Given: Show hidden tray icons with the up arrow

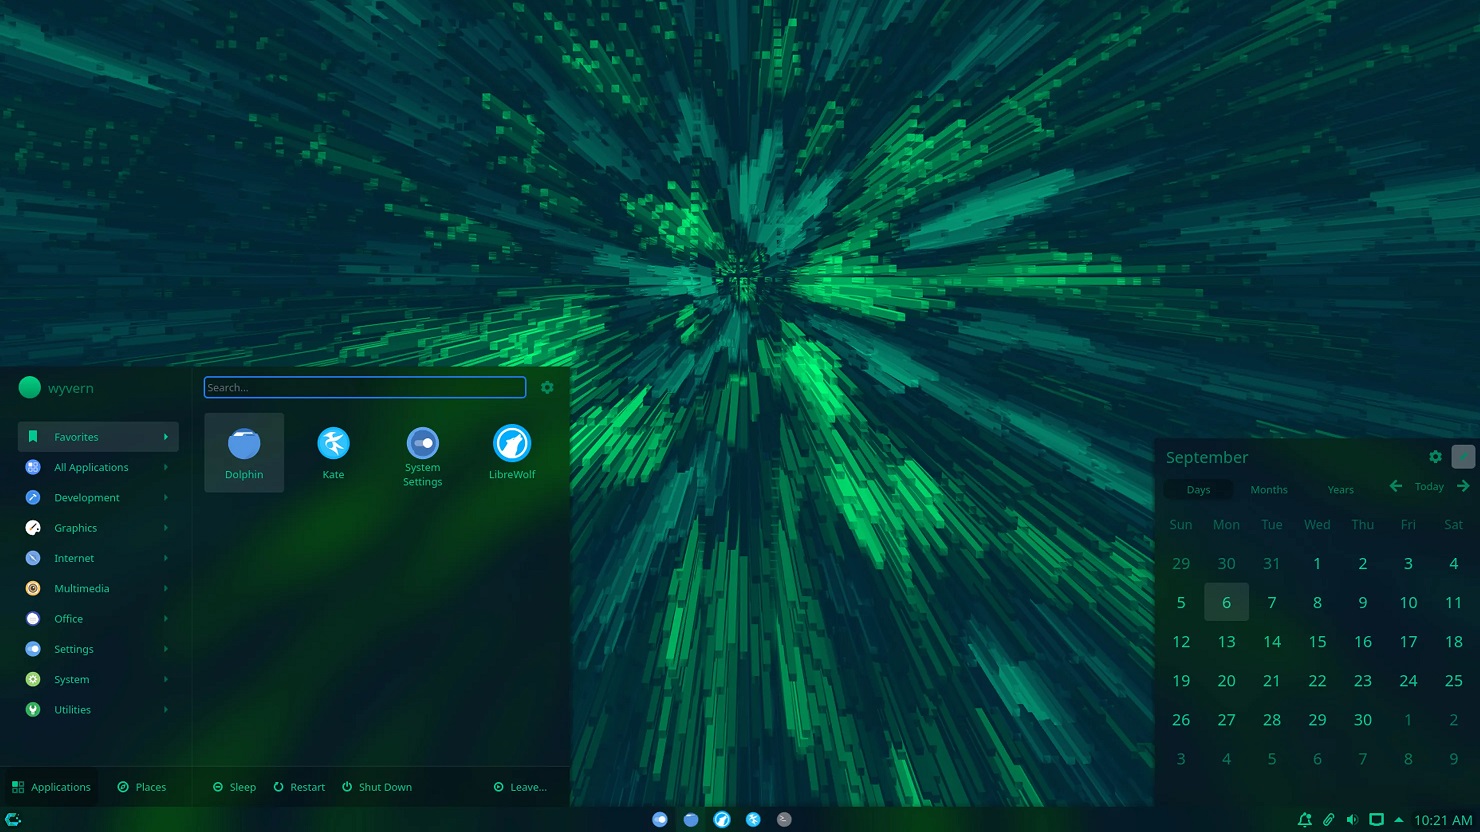Looking at the screenshot, I should coord(1399,820).
